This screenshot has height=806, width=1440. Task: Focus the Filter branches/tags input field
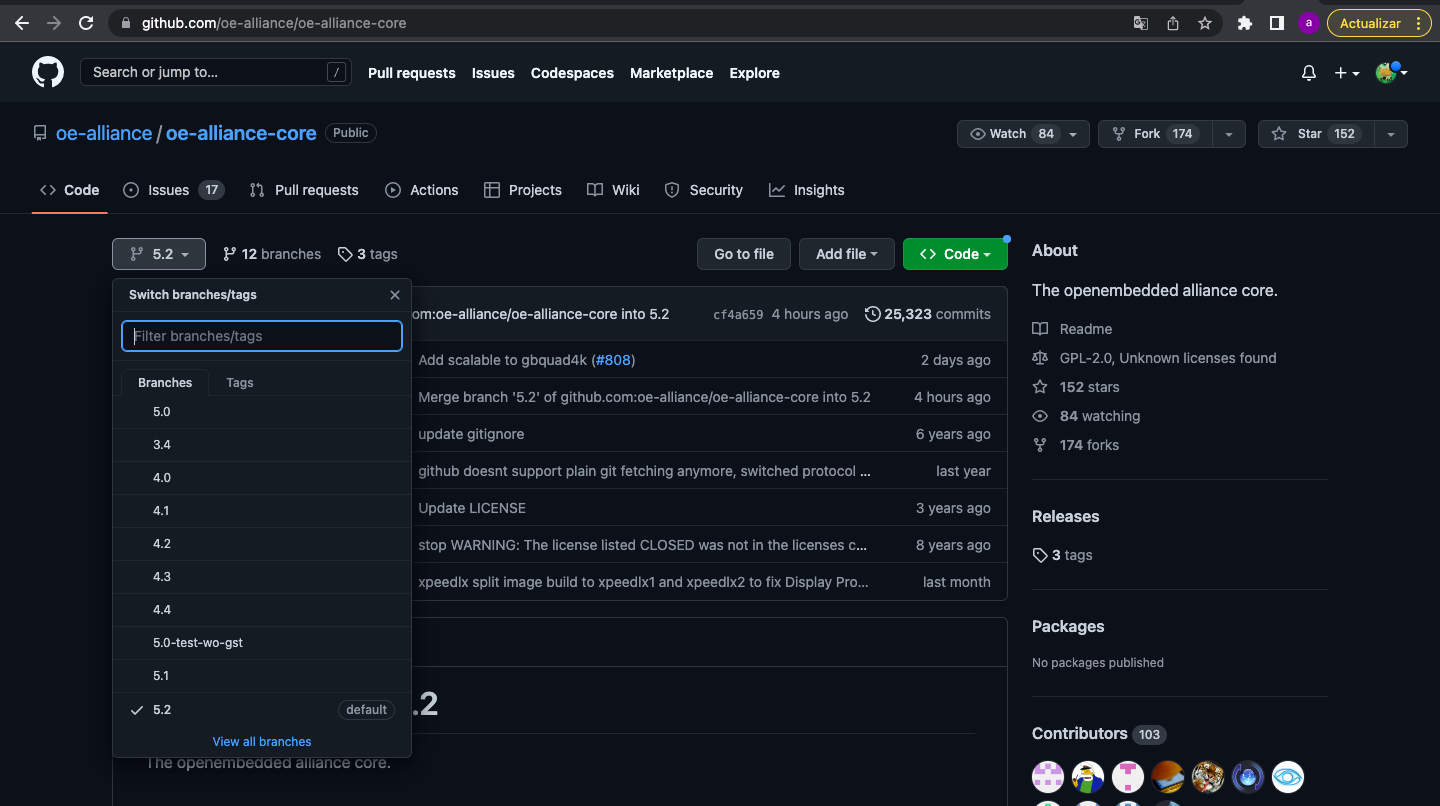pyautogui.click(x=262, y=336)
